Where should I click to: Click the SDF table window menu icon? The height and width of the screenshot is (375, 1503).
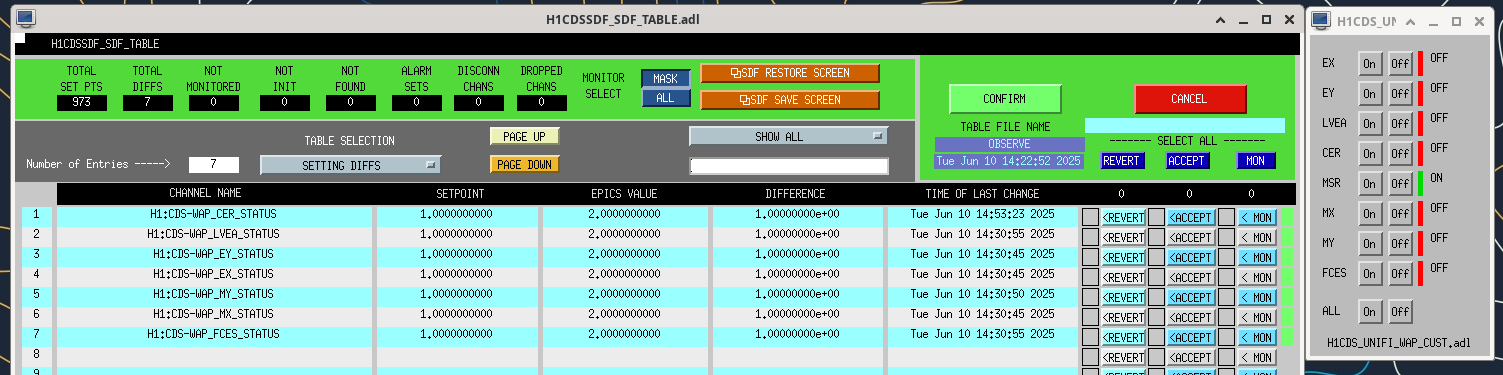(x=25, y=19)
